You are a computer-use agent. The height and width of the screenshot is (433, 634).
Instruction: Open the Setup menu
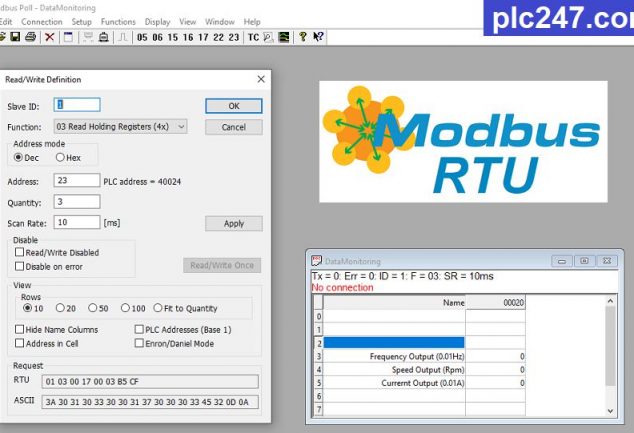tap(81, 22)
